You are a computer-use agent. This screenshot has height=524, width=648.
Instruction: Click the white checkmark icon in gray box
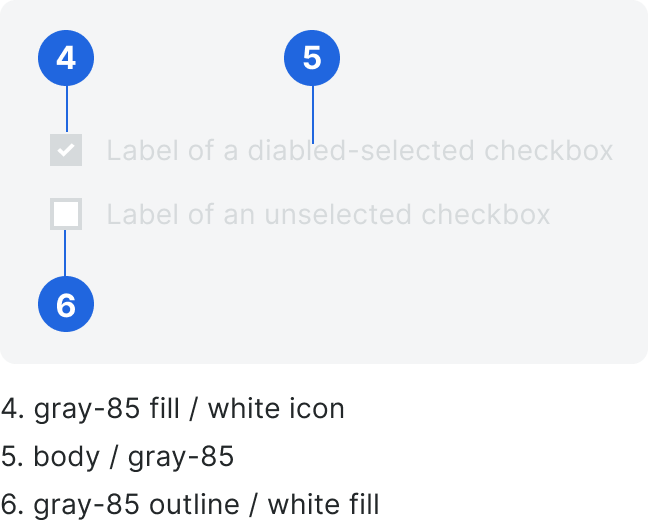tap(66, 150)
